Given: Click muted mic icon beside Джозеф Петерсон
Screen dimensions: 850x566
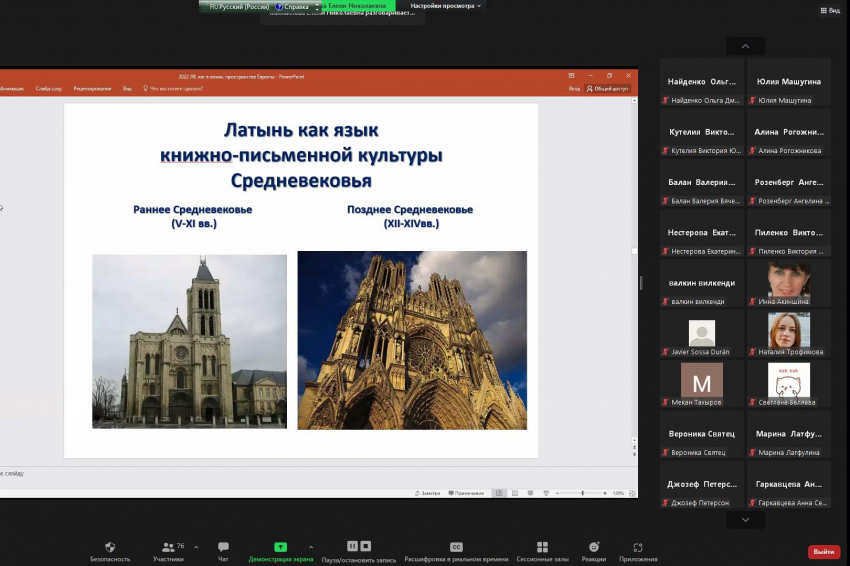Looking at the screenshot, I should pyautogui.click(x=665, y=503).
